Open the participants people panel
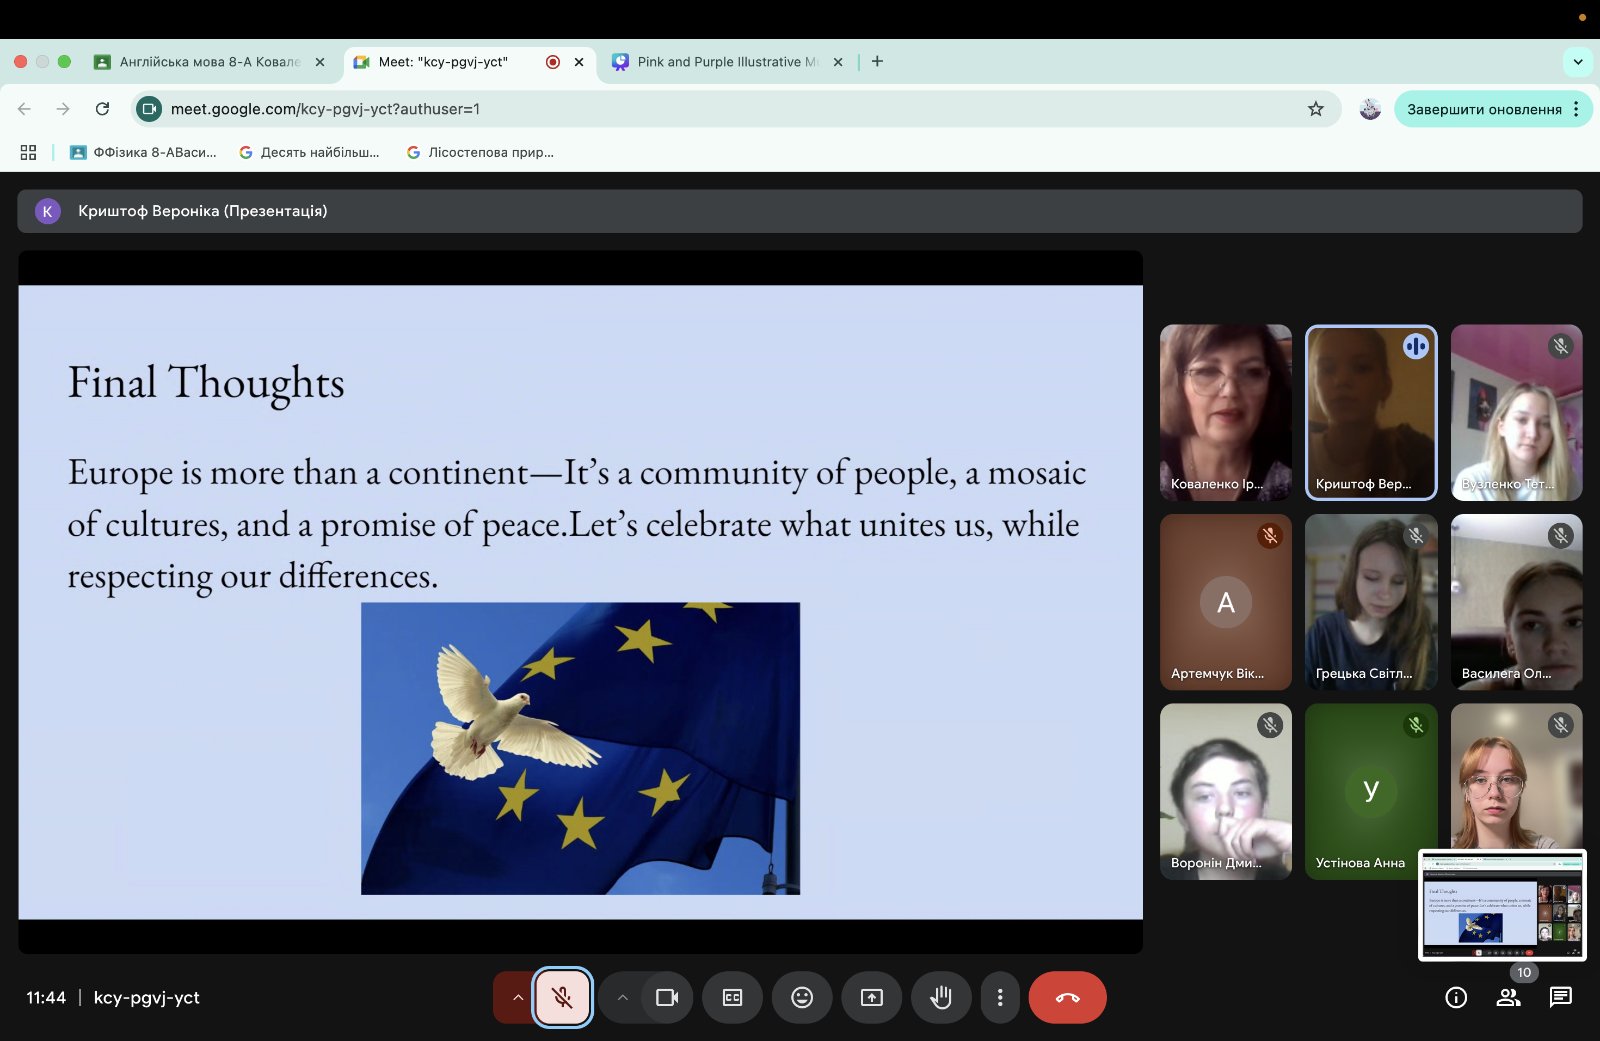The image size is (1600, 1041). 1508,997
